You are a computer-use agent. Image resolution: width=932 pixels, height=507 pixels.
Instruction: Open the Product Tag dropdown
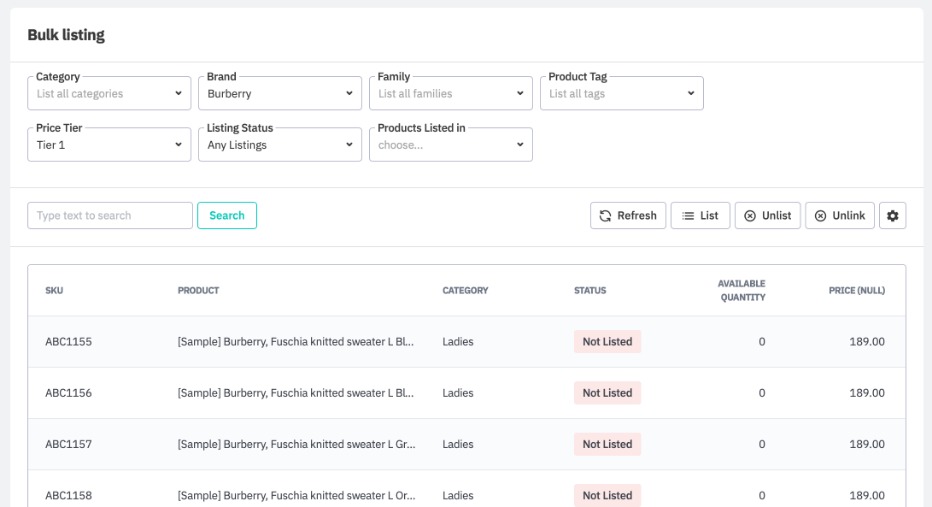[621, 94]
